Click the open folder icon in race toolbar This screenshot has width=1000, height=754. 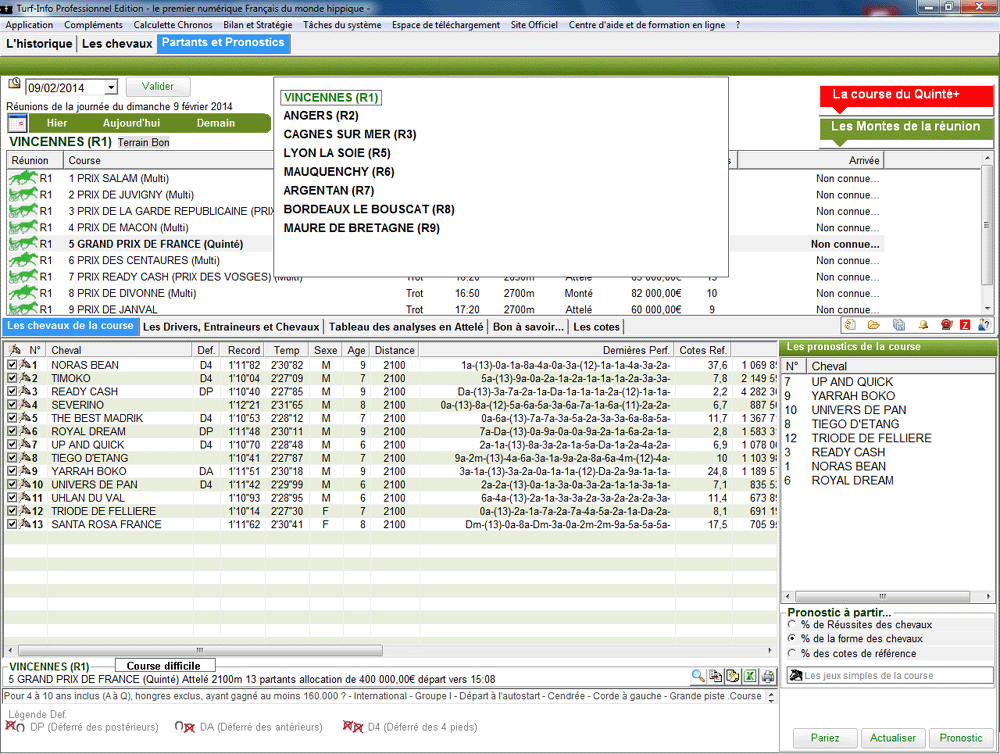[874, 325]
